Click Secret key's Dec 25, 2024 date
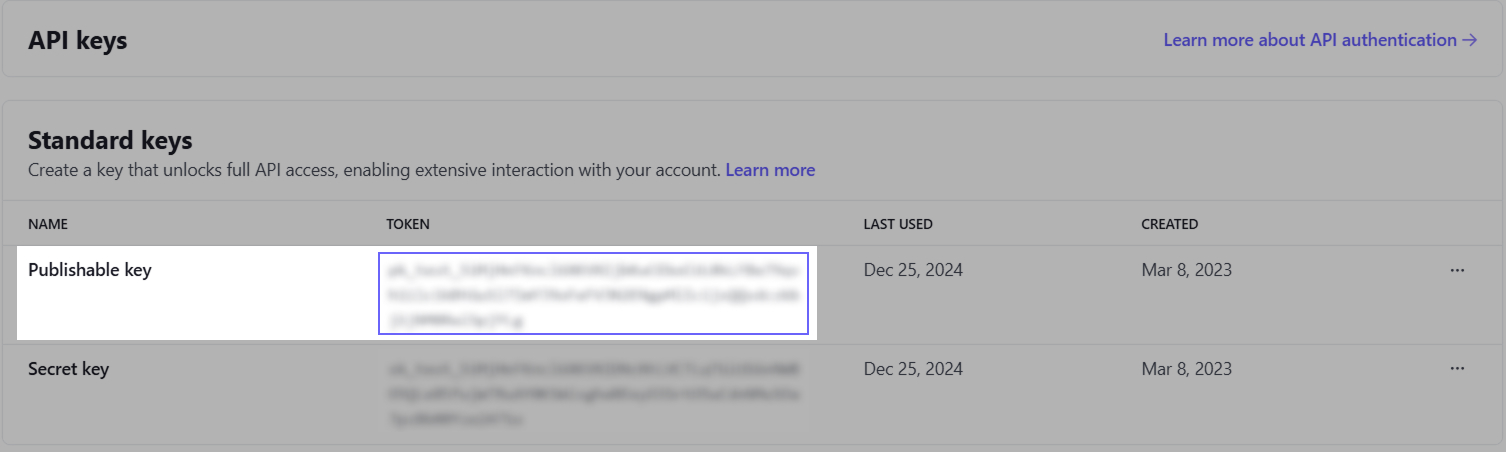This screenshot has height=452, width=1506. pos(913,369)
